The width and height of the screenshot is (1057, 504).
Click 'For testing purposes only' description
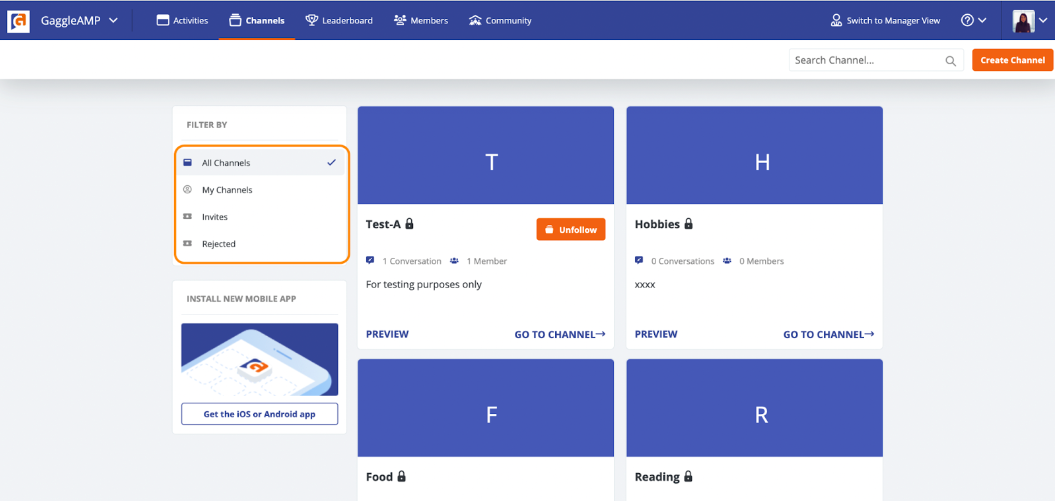[x=424, y=285]
